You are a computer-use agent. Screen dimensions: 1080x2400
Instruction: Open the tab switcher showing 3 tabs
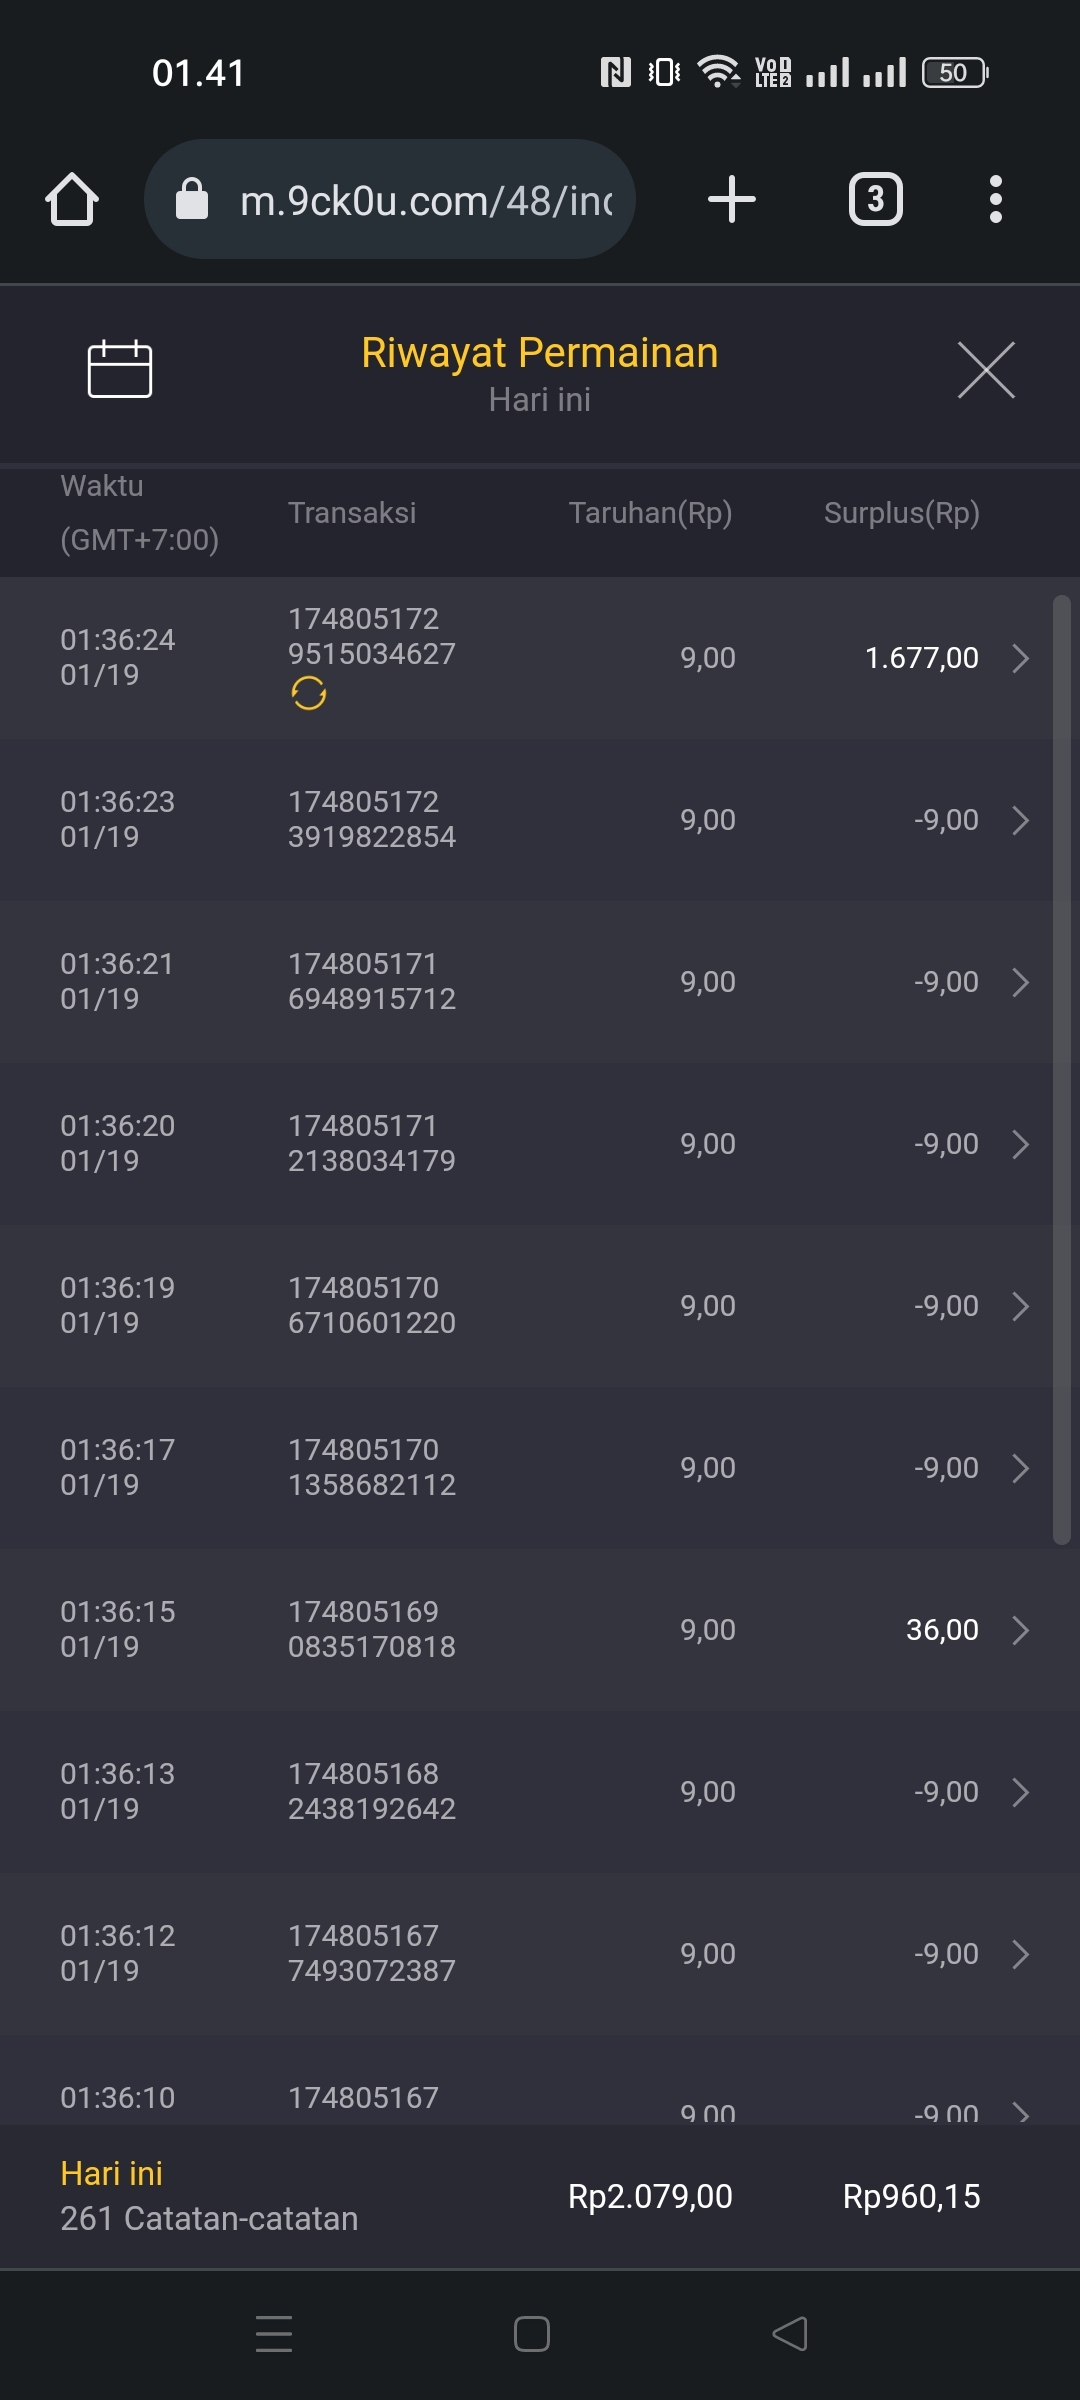[875, 199]
